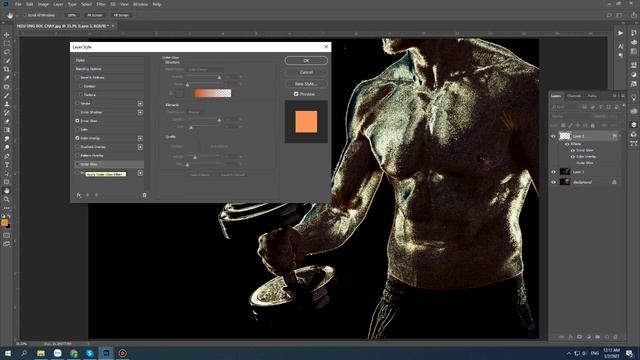Lock icon on the Background layer
The width and height of the screenshot is (640, 360).
coord(614,182)
